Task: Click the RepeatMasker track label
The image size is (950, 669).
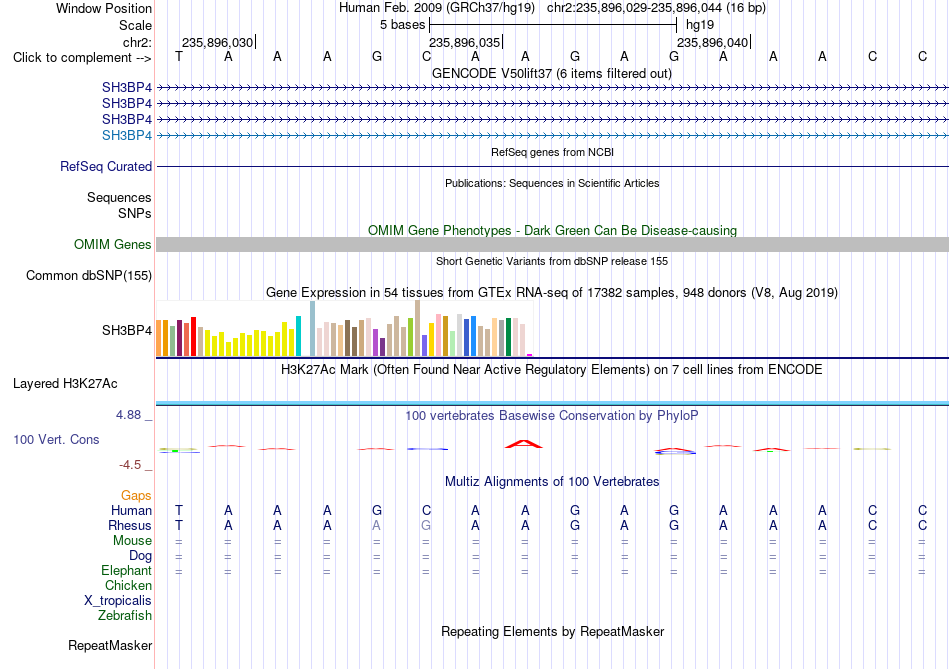Action: [110, 645]
